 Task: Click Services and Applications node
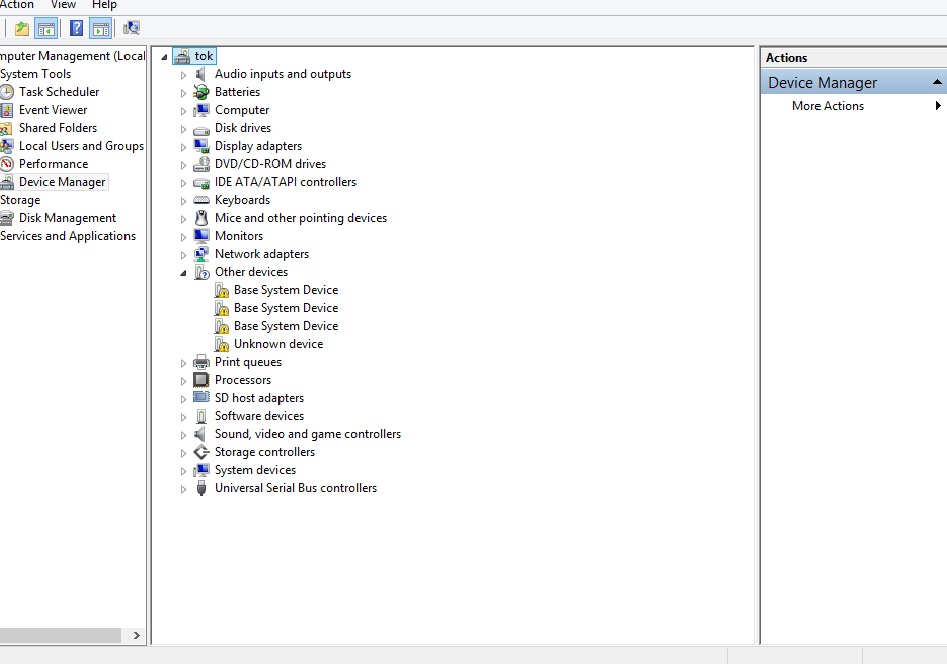[68, 236]
